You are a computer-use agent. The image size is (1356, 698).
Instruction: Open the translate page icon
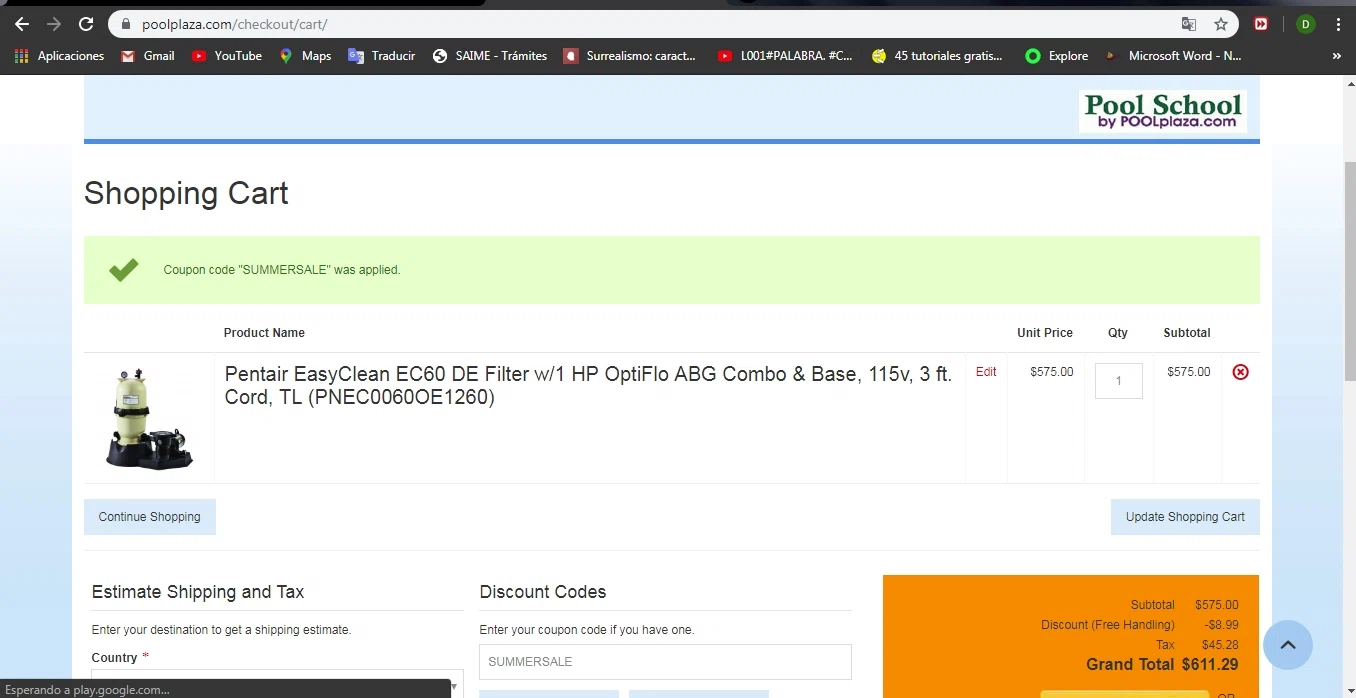pyautogui.click(x=1189, y=24)
